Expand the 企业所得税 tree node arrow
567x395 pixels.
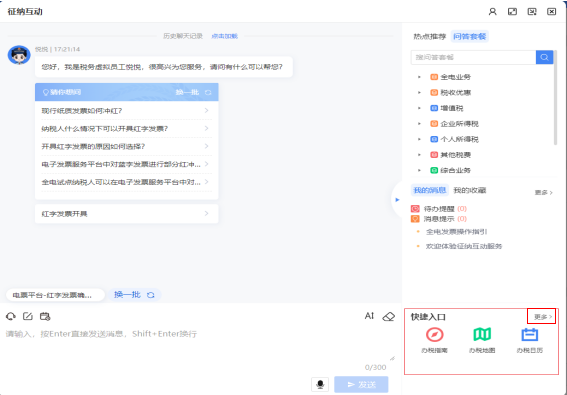tap(419, 124)
